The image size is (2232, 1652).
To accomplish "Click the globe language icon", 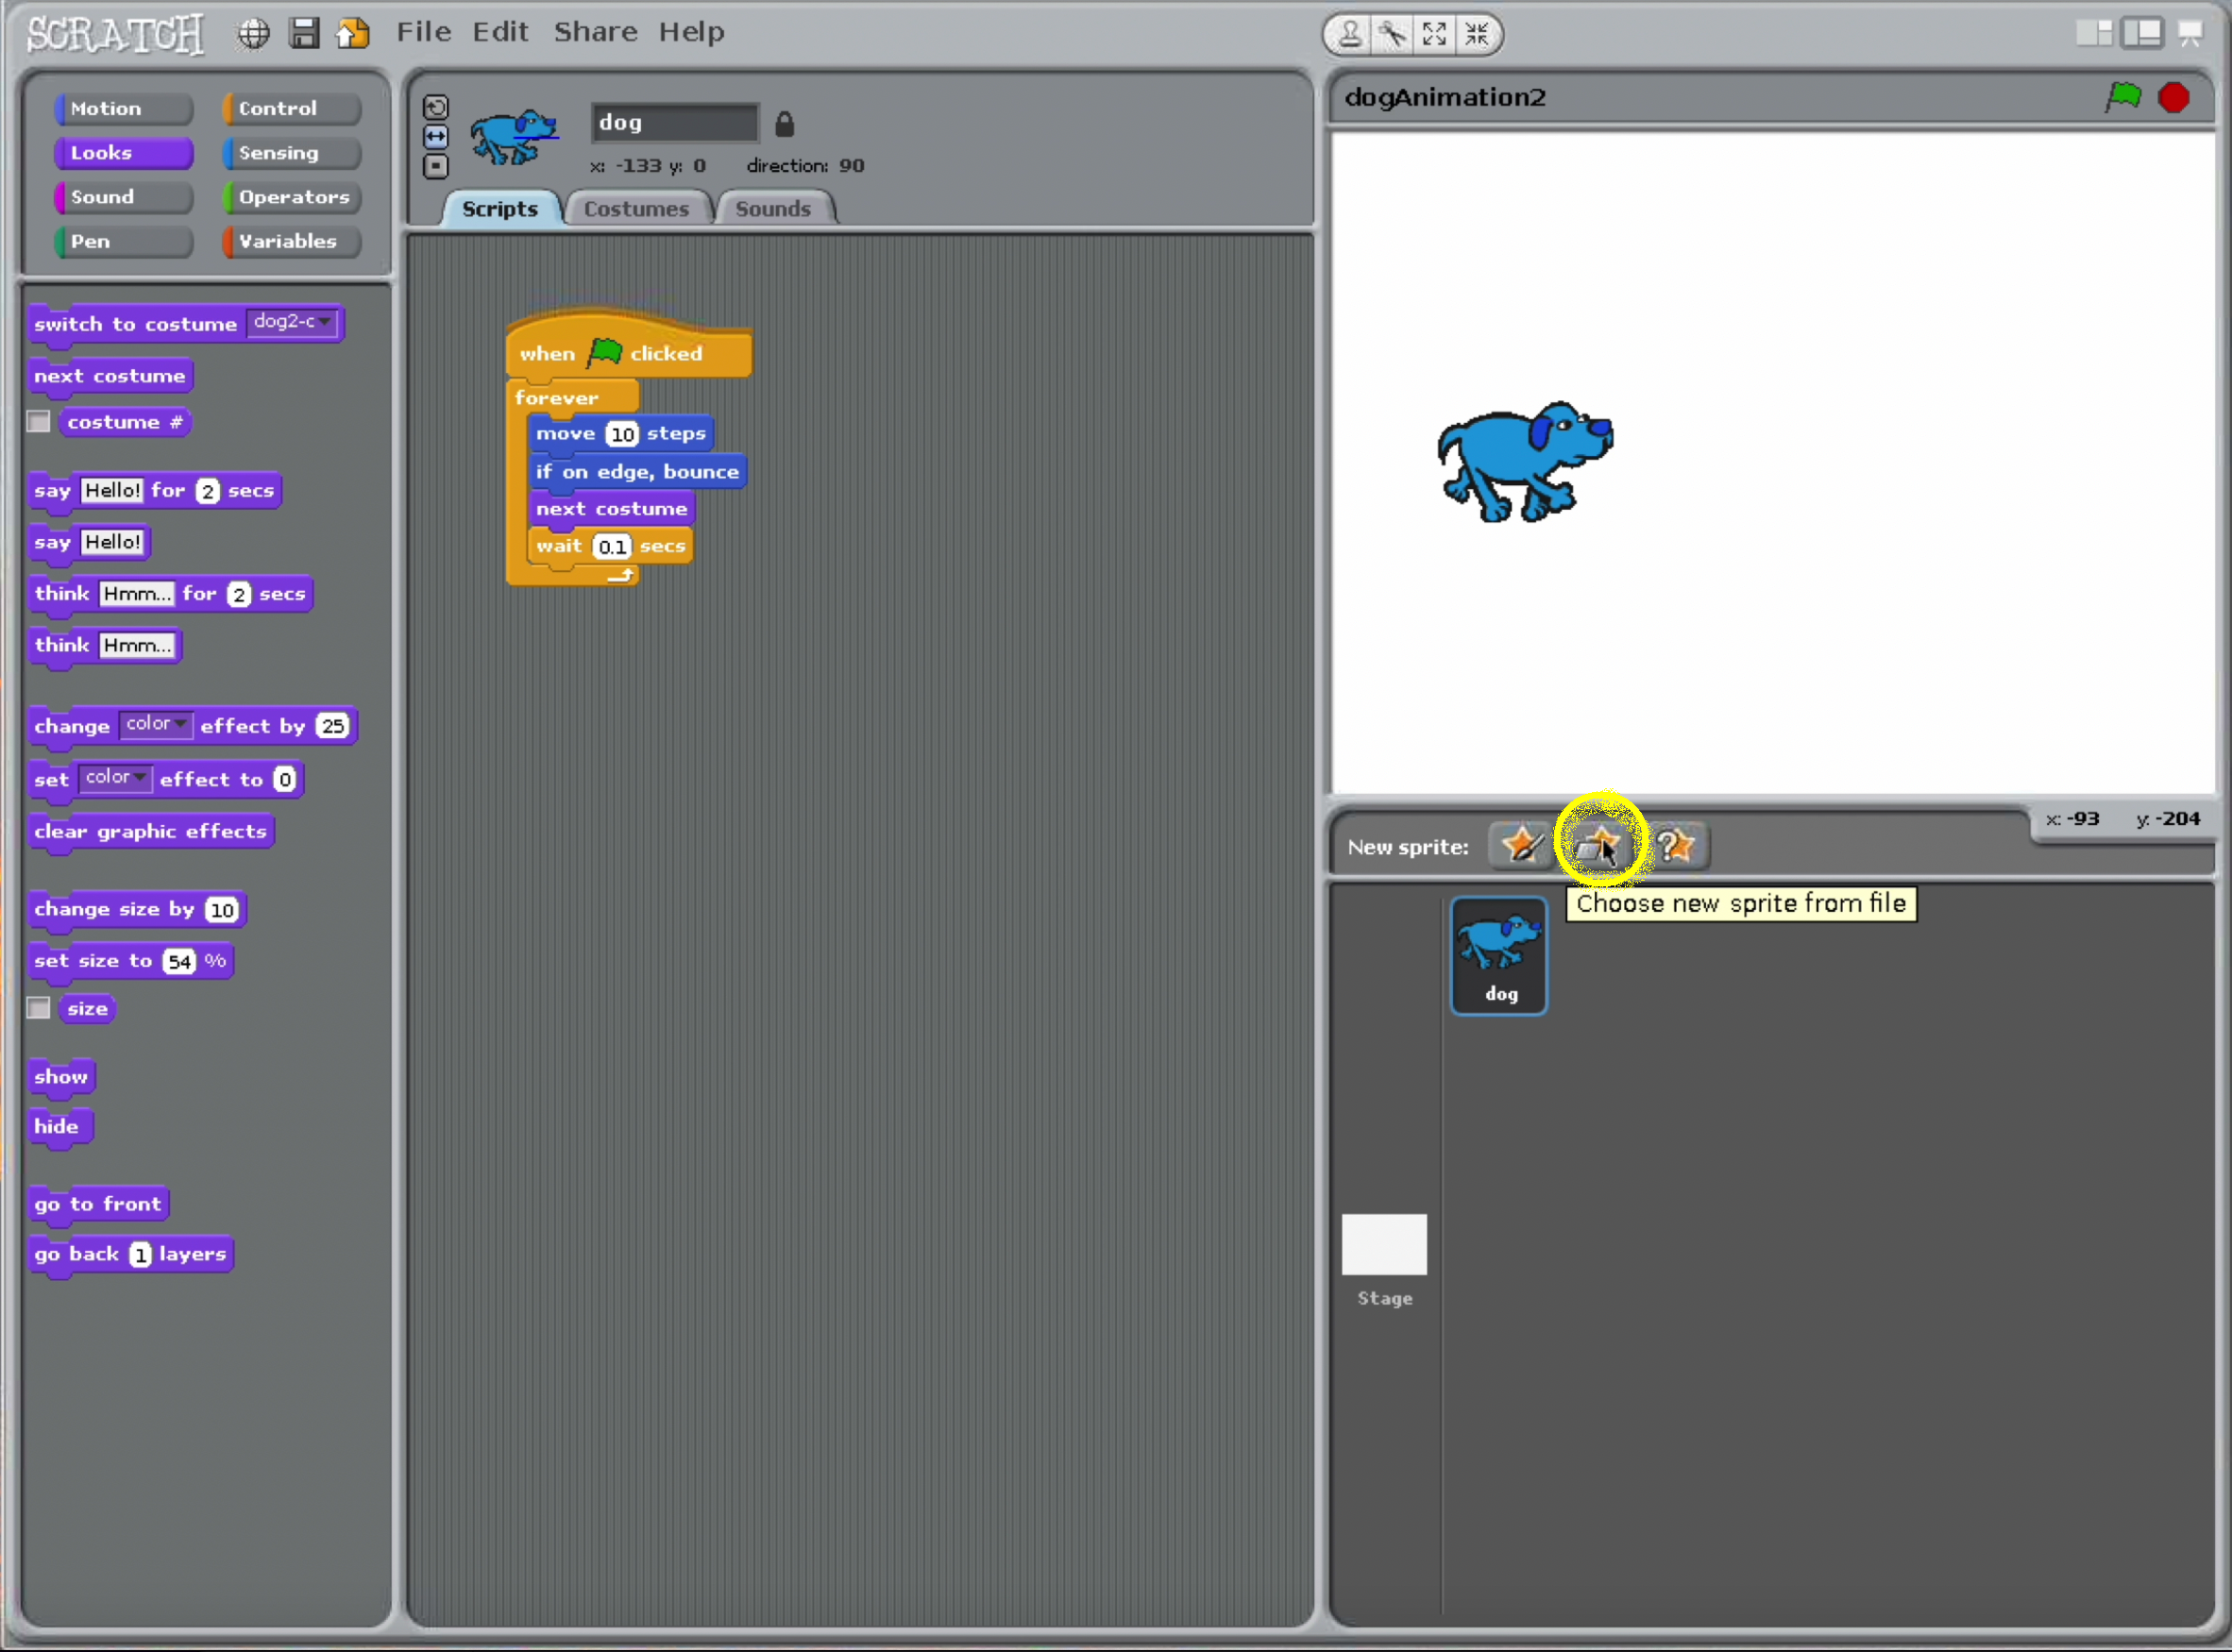I will [x=253, y=33].
